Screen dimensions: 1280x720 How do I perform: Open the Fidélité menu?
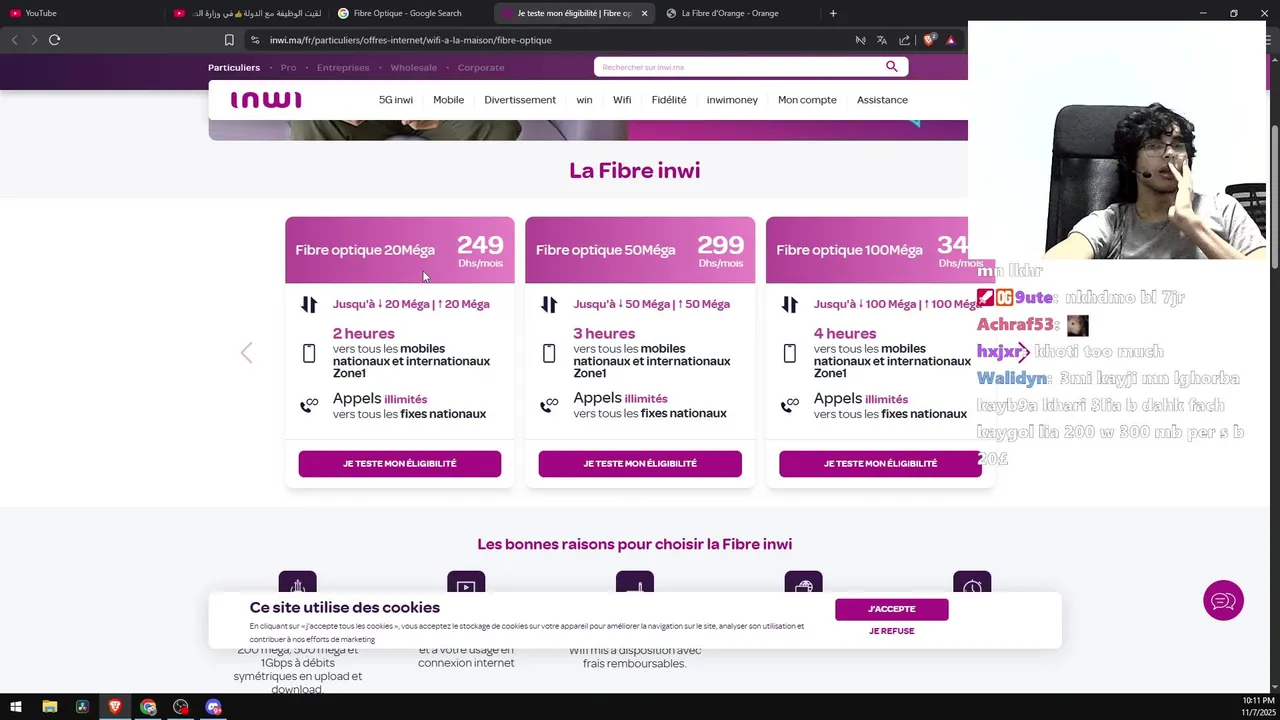(x=669, y=100)
